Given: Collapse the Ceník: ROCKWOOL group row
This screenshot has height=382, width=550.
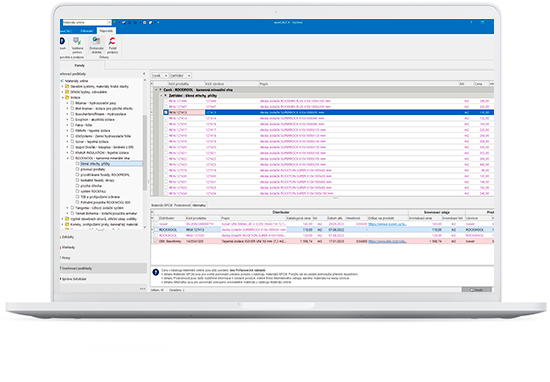Looking at the screenshot, I should (x=156, y=90).
